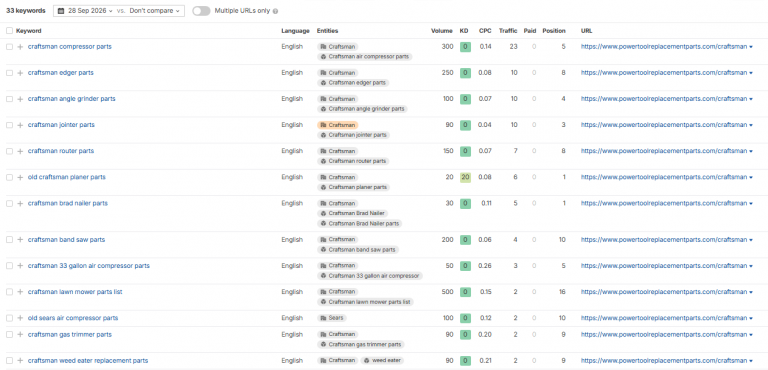Expand the plus icon for craftsman jointer parts

(20, 125)
